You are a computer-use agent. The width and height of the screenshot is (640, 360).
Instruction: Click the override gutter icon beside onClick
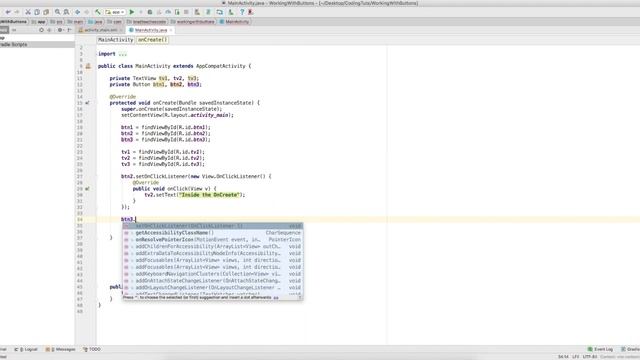point(87,189)
